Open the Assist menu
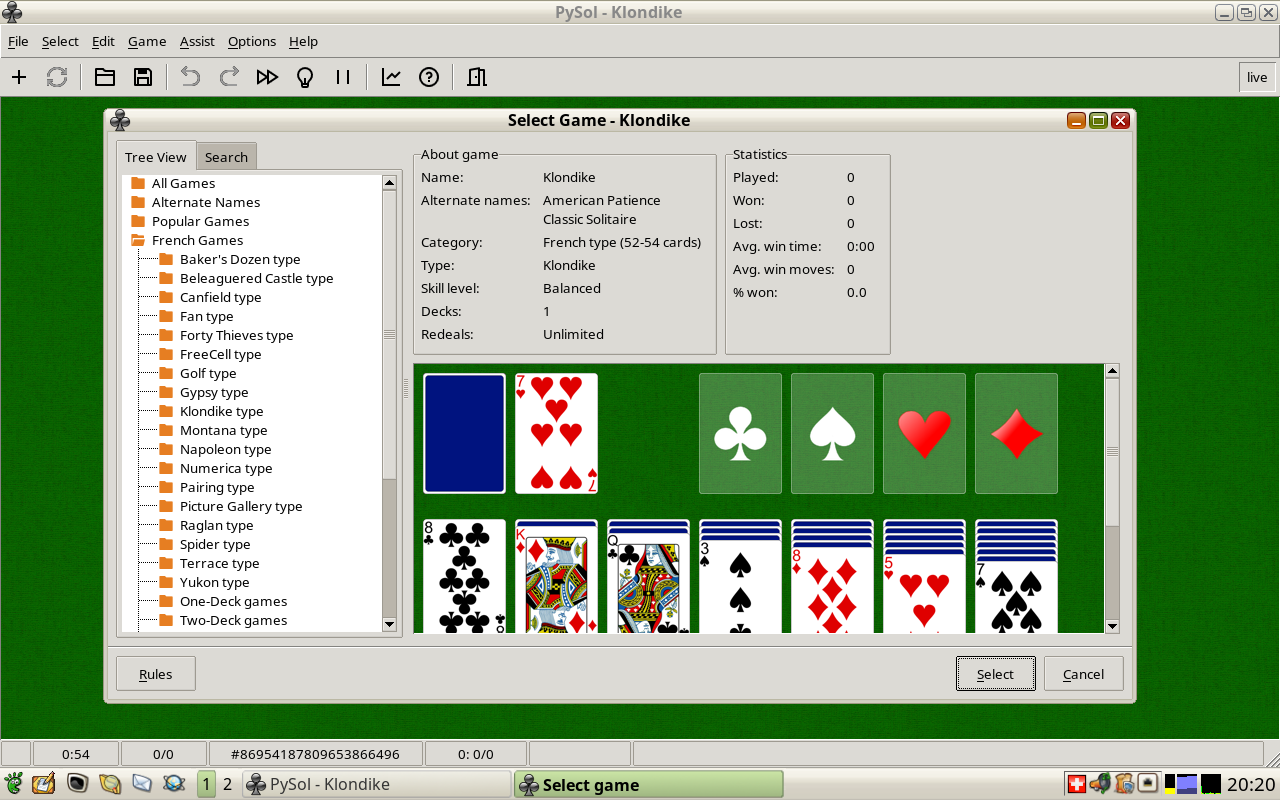 point(197,41)
